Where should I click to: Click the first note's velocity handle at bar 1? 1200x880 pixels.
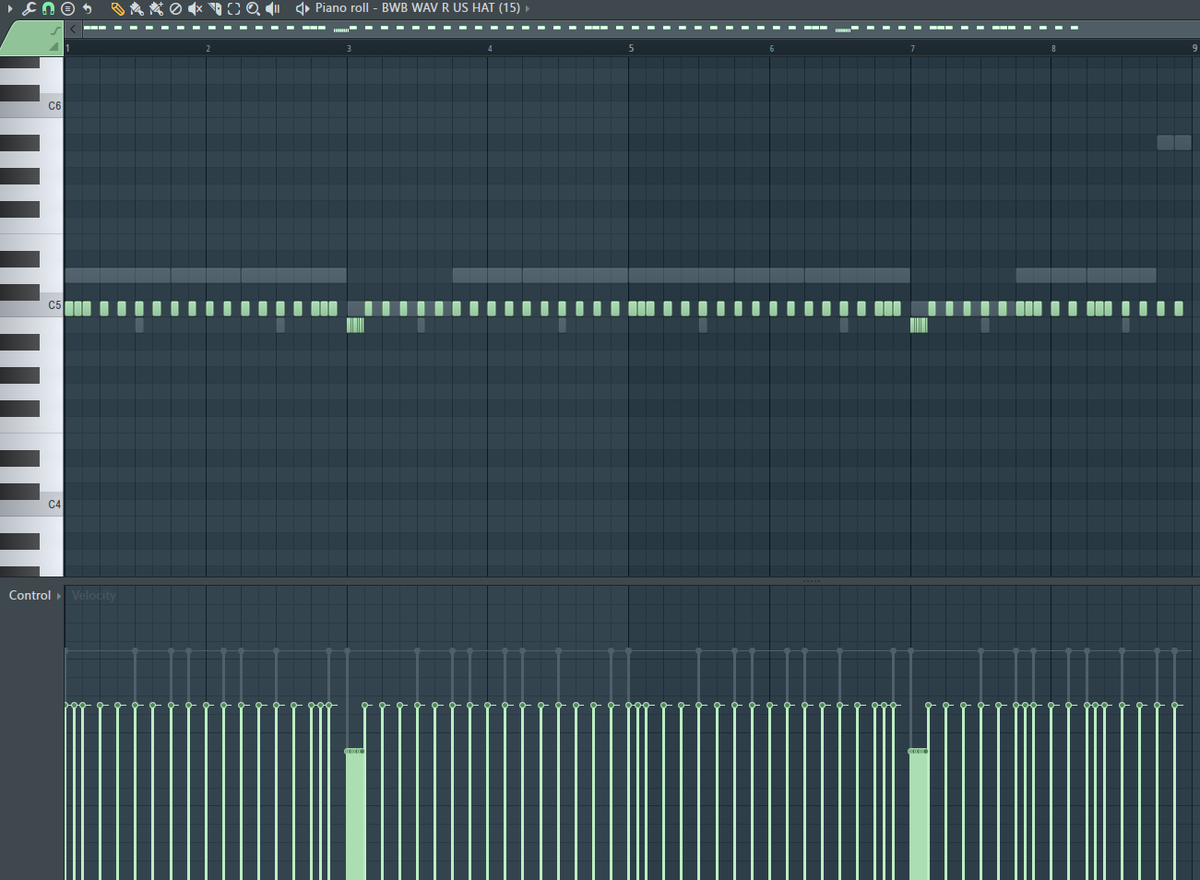tap(68, 705)
